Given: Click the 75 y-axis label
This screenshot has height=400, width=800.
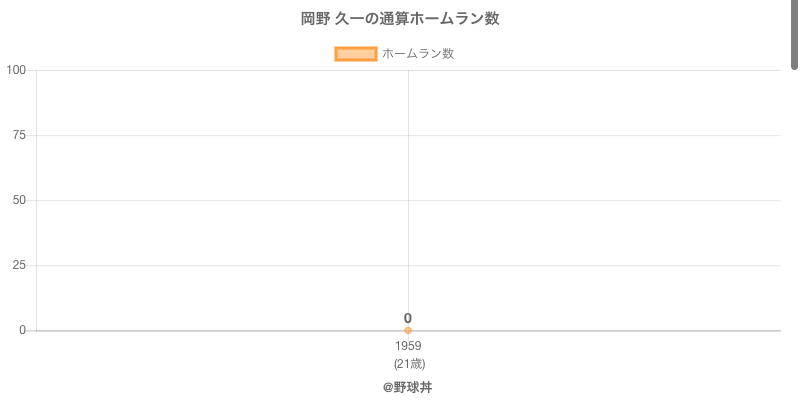Looking at the screenshot, I should tap(19, 135).
